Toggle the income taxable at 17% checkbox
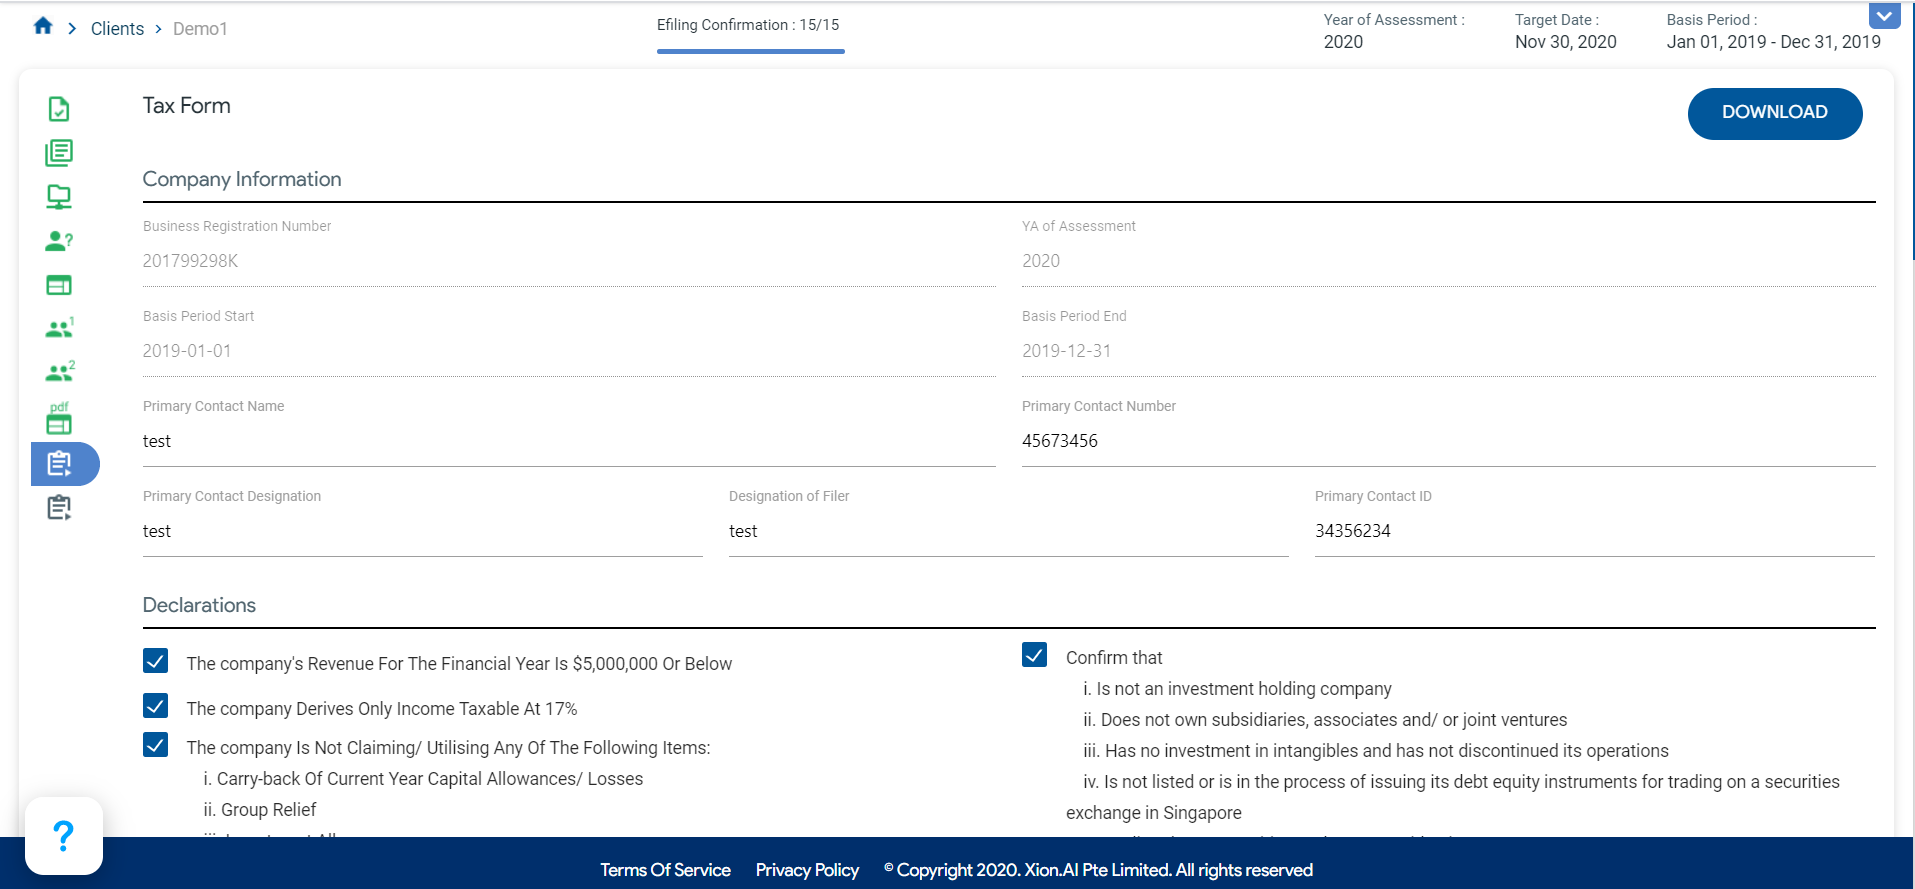Image resolution: width=1915 pixels, height=889 pixels. click(x=156, y=706)
